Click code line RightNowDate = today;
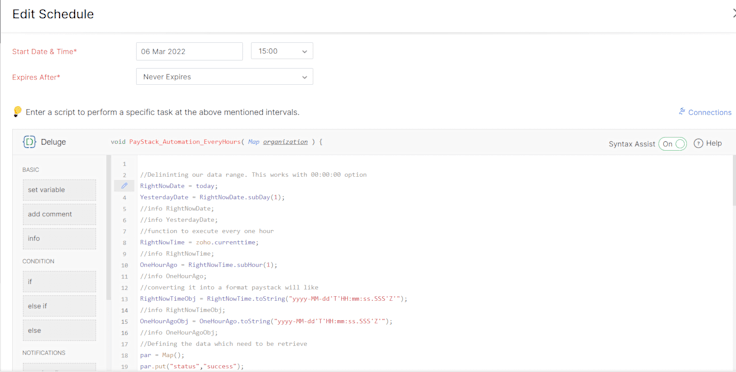This screenshot has width=736, height=372. point(179,186)
